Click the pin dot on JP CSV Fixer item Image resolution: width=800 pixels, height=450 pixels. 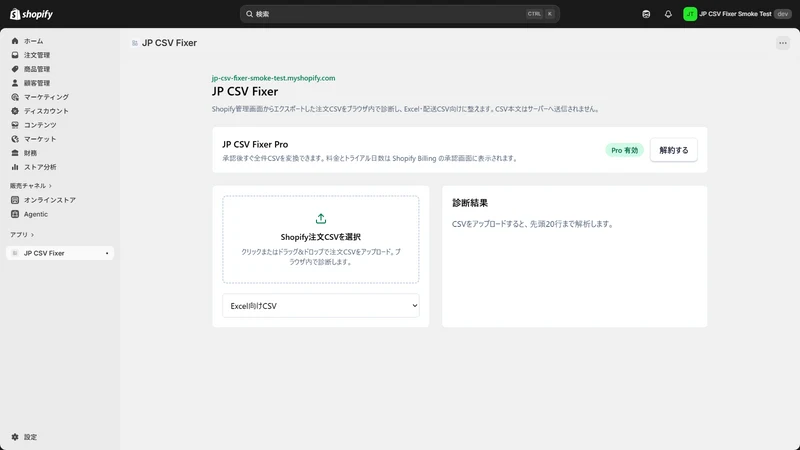click(107, 253)
